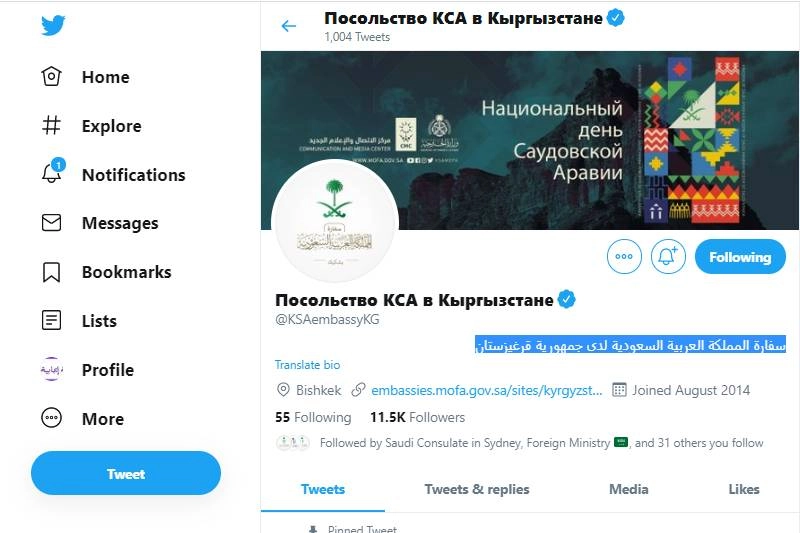Switch to the Media tab
The width and height of the screenshot is (800, 533).
click(629, 489)
